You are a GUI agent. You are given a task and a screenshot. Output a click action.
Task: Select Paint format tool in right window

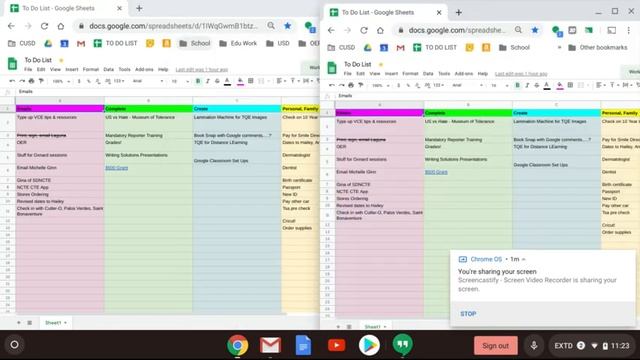tap(360, 85)
